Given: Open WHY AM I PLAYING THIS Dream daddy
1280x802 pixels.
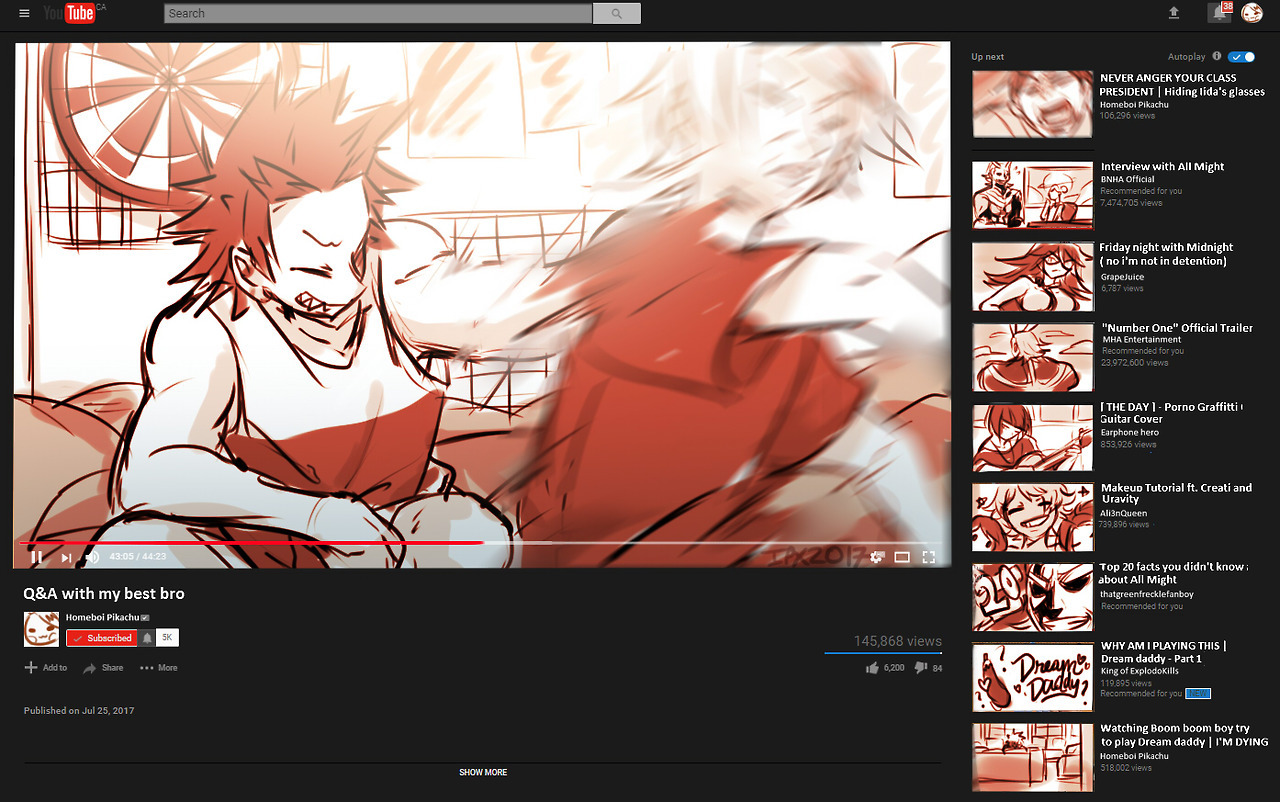Looking at the screenshot, I should click(x=1164, y=652).
